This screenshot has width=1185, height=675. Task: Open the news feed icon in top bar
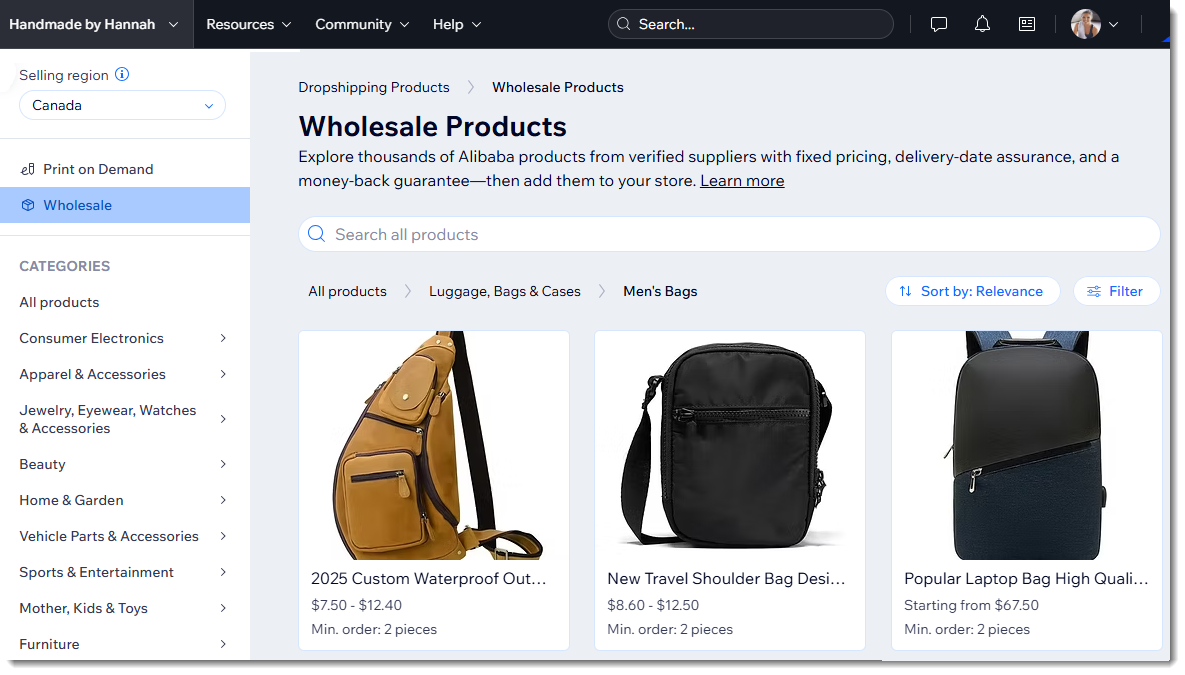coord(1026,23)
